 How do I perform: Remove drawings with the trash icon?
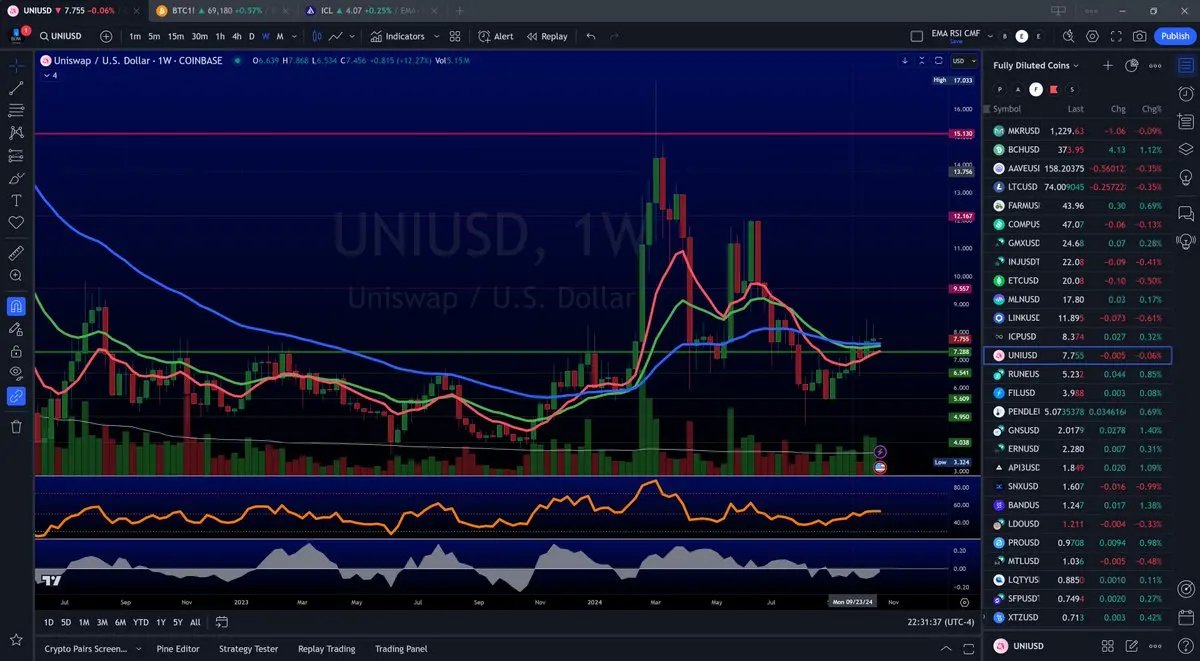tap(16, 427)
